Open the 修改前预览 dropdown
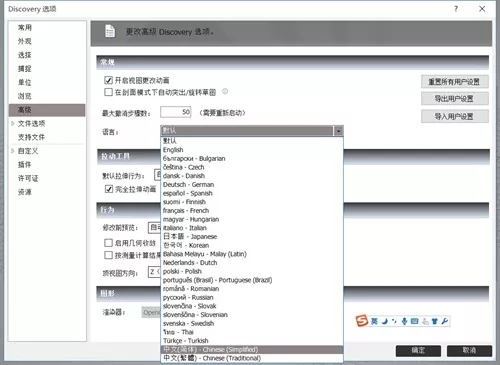This screenshot has width=500, height=365. [154, 228]
